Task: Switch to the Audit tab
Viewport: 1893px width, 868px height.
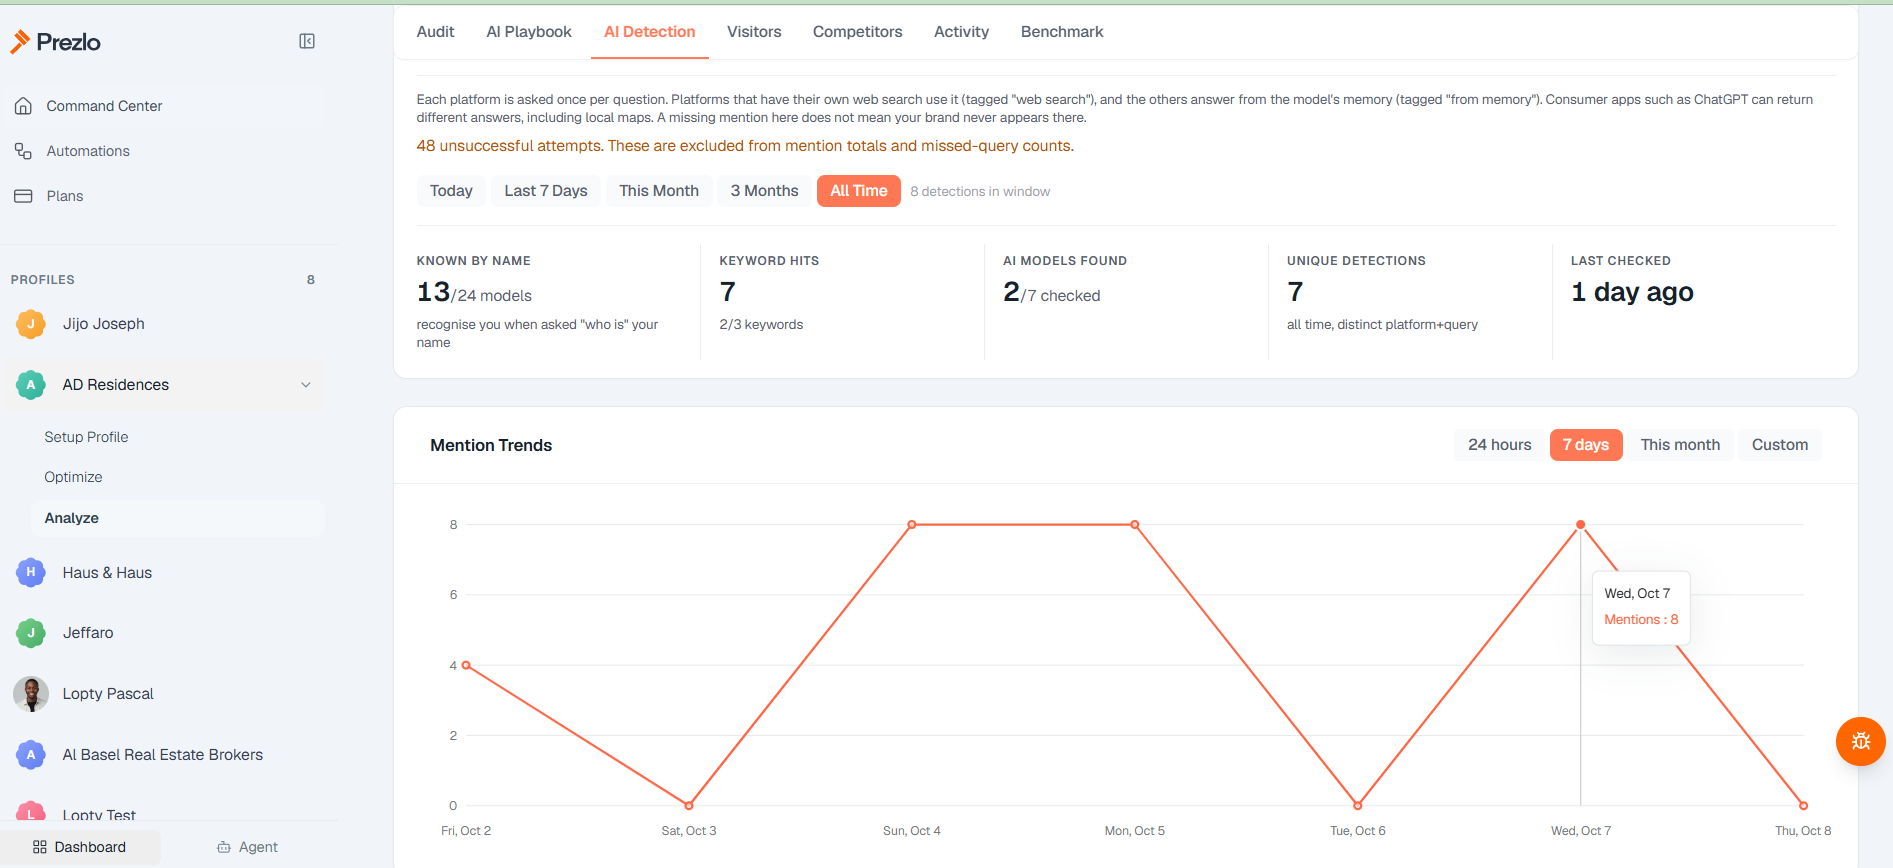Action: click(x=435, y=32)
